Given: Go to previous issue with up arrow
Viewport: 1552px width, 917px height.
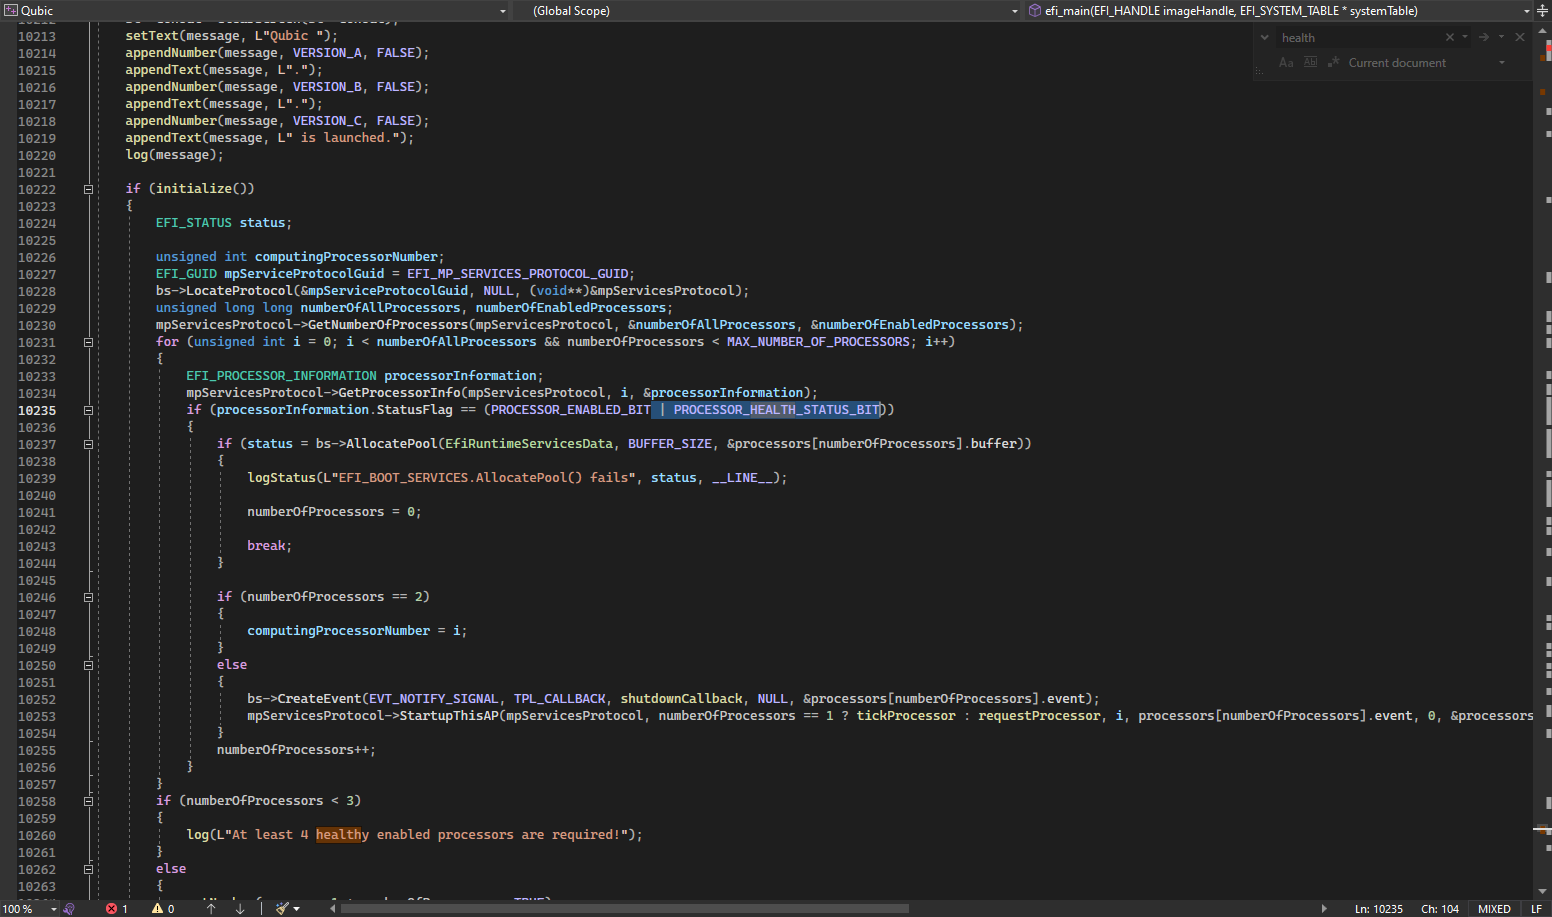Looking at the screenshot, I should pyautogui.click(x=211, y=909).
